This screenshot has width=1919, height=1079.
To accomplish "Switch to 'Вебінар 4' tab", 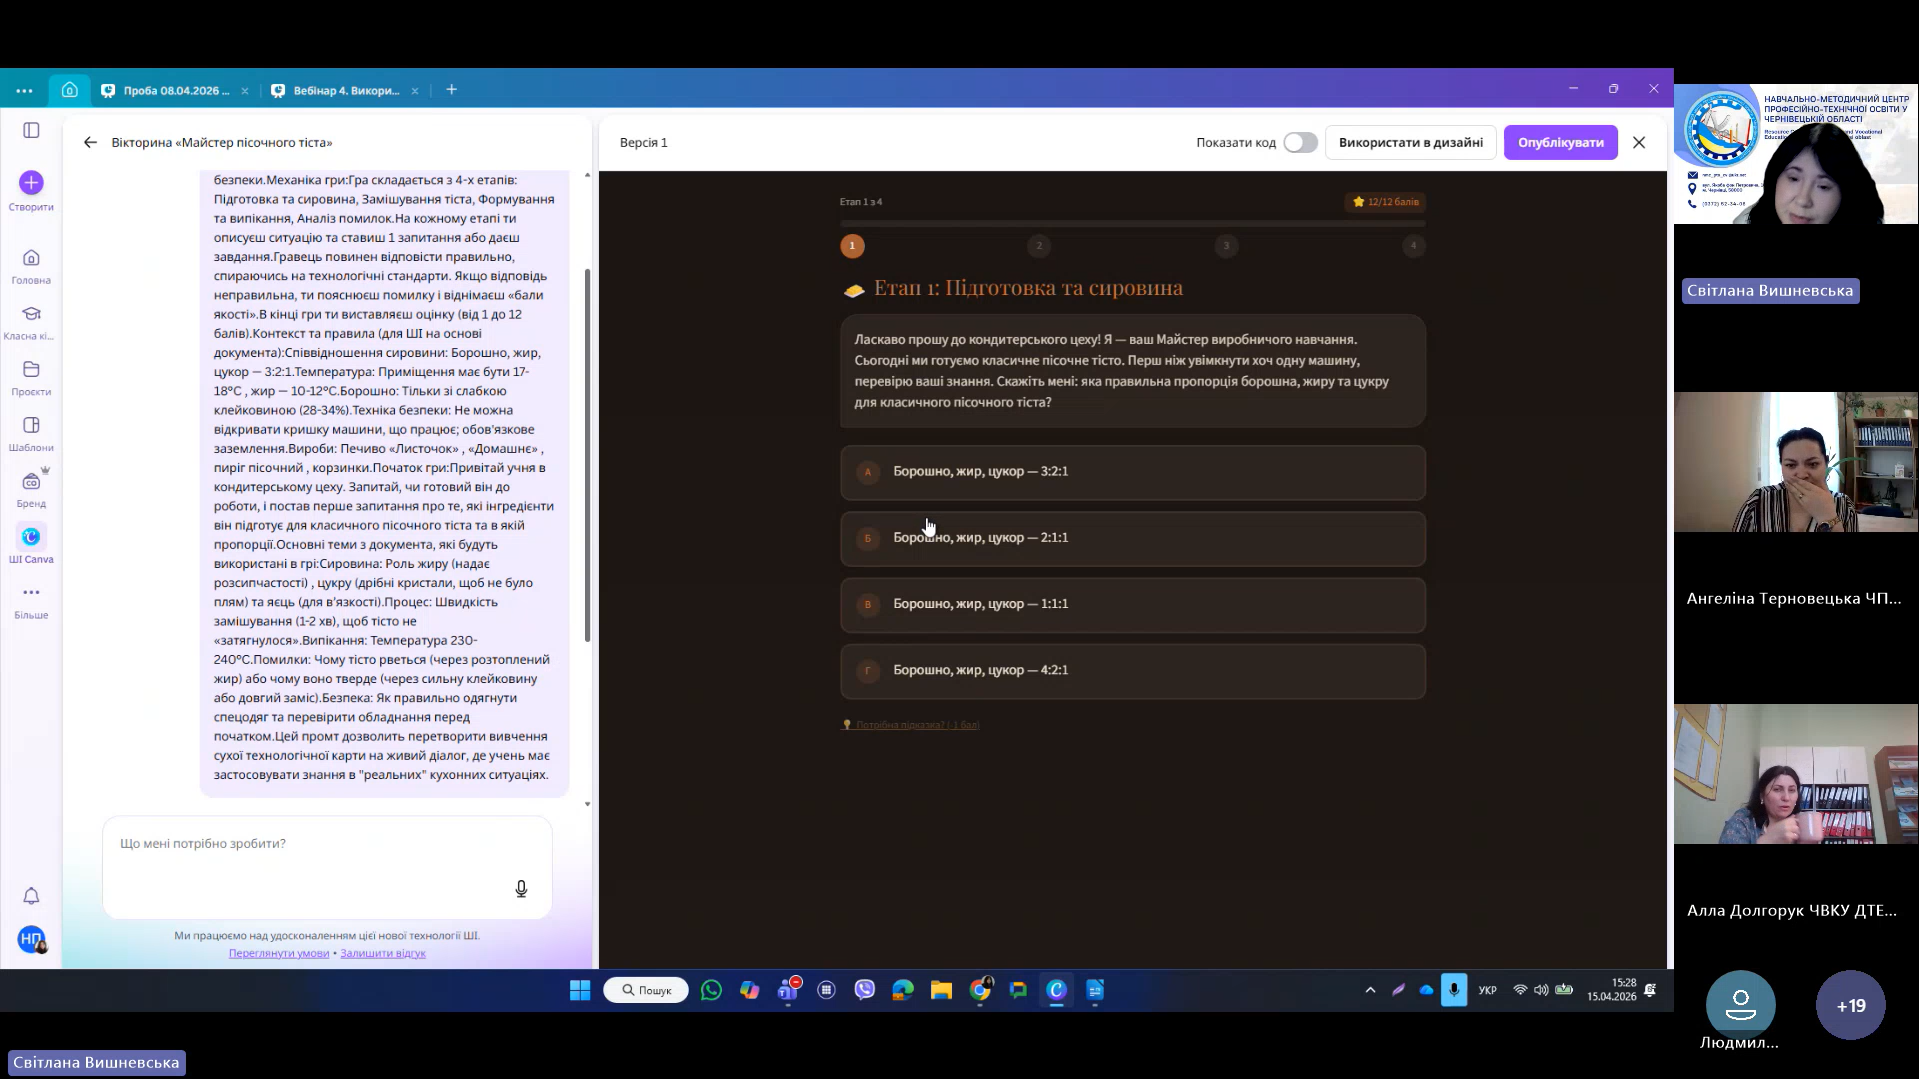I will 345,90.
